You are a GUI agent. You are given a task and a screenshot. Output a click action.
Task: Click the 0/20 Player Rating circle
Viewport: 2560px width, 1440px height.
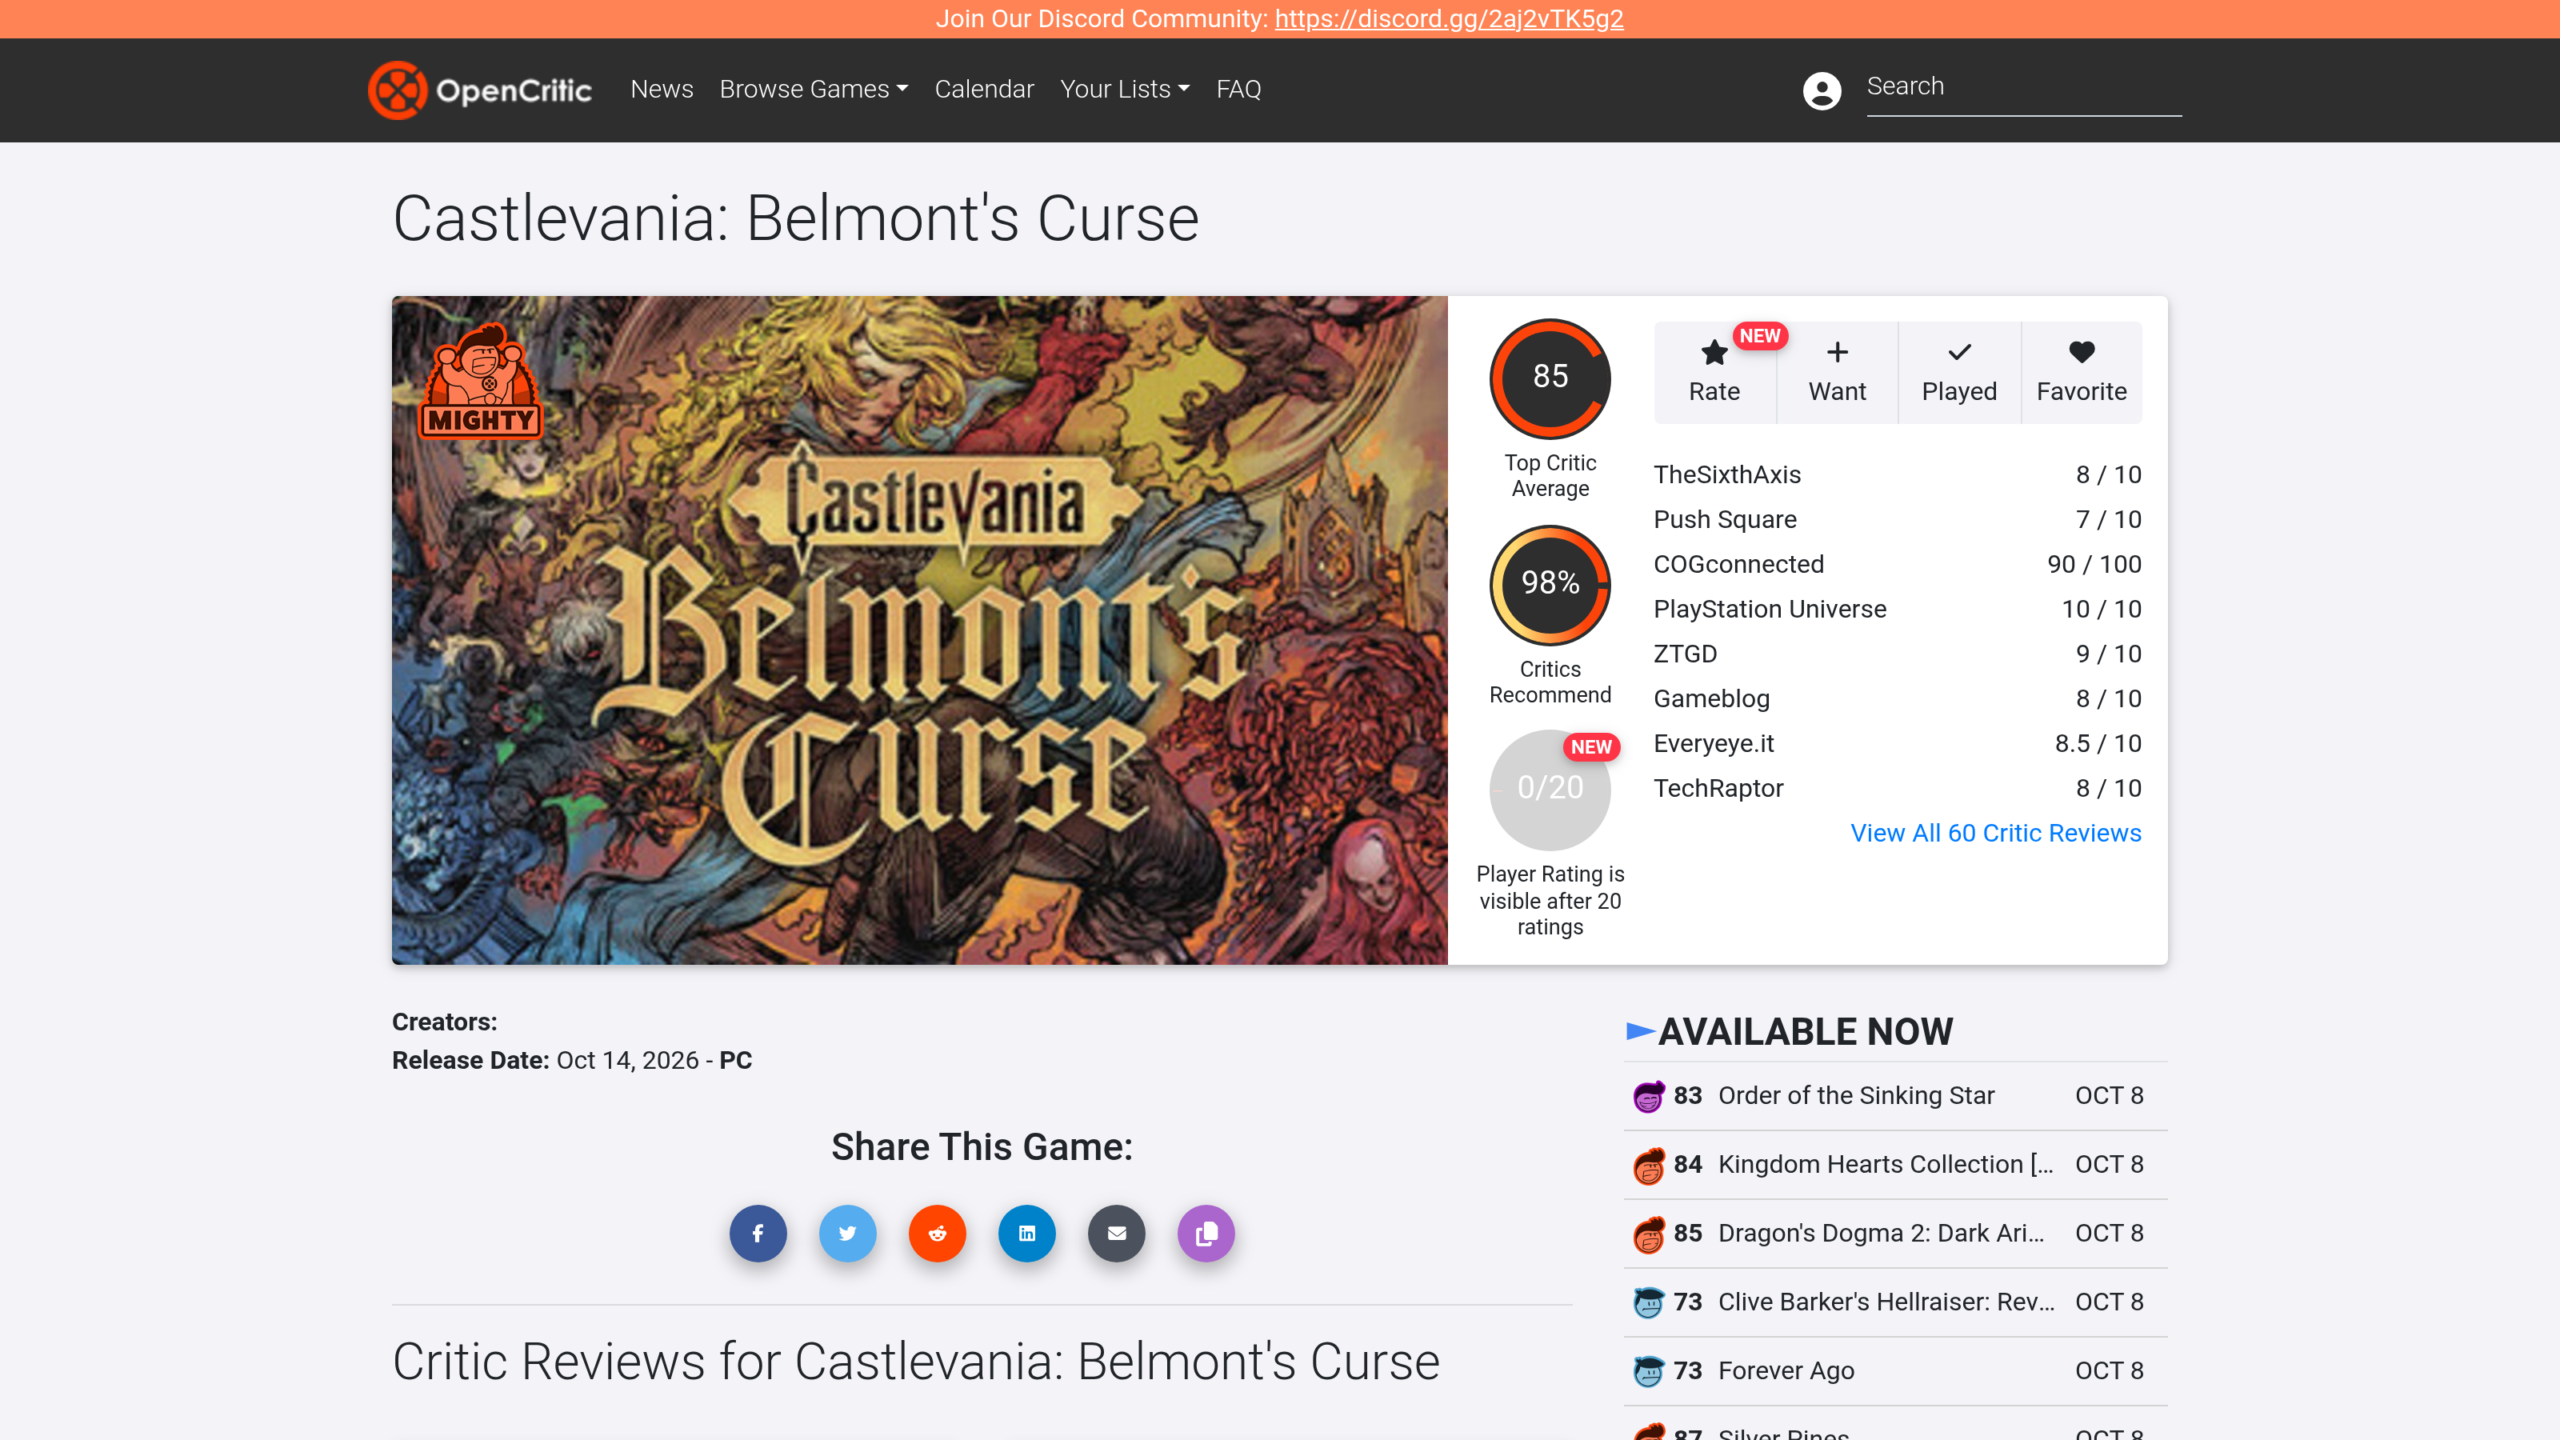point(1550,789)
